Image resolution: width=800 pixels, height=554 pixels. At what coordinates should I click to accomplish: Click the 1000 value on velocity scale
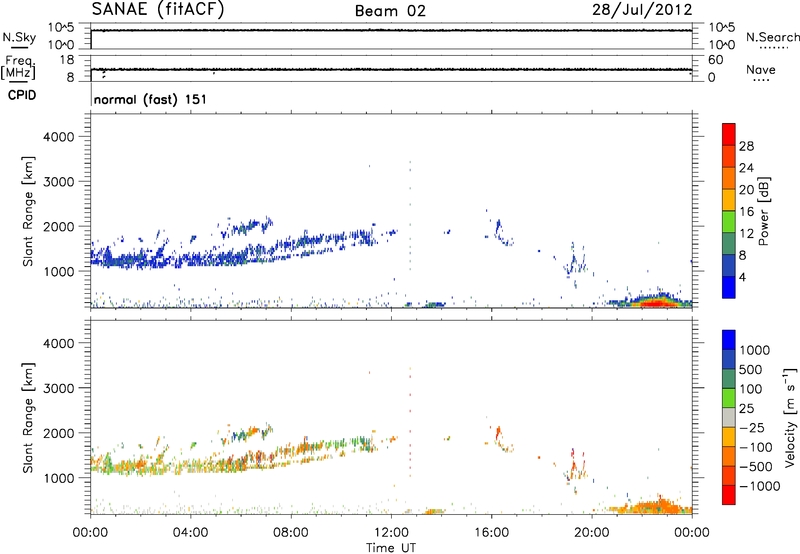click(x=755, y=350)
